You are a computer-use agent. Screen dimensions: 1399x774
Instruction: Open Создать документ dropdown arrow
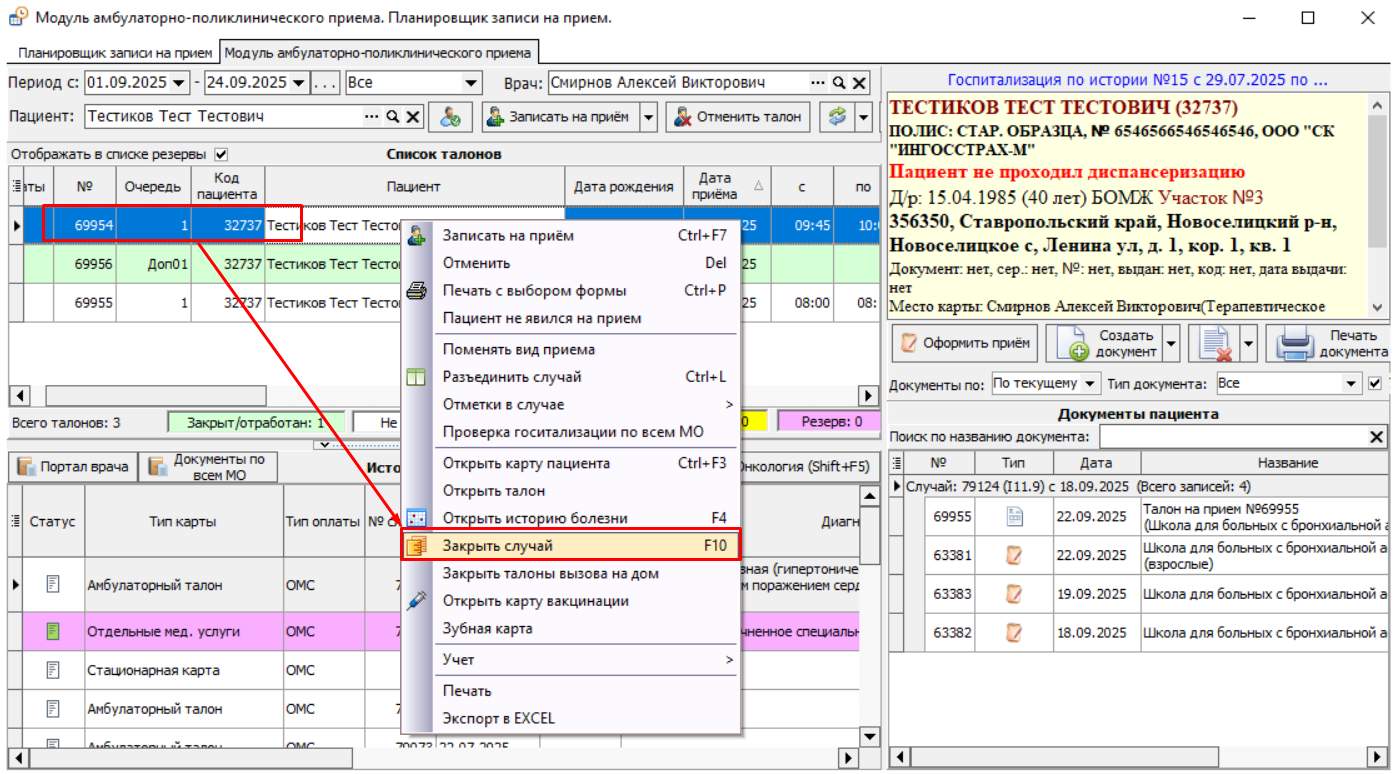coord(1171,344)
